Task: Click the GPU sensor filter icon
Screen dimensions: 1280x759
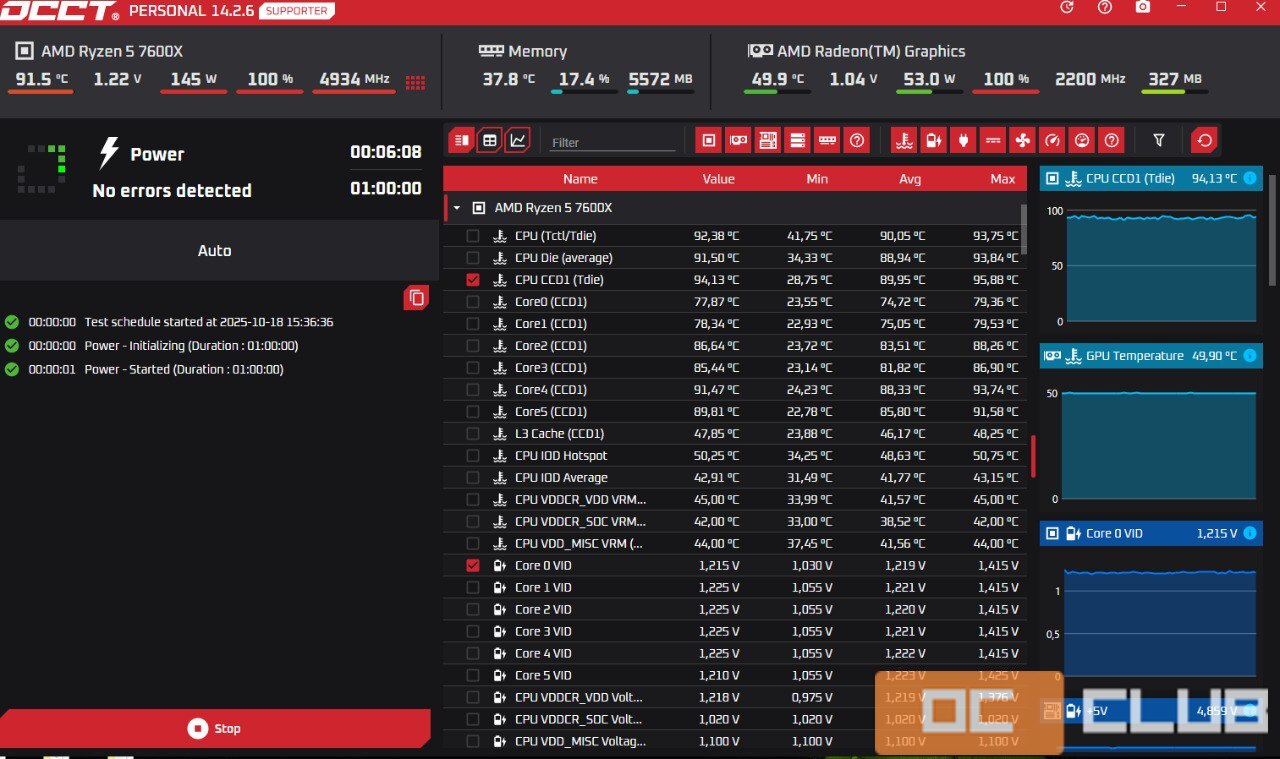Action: tap(738, 141)
